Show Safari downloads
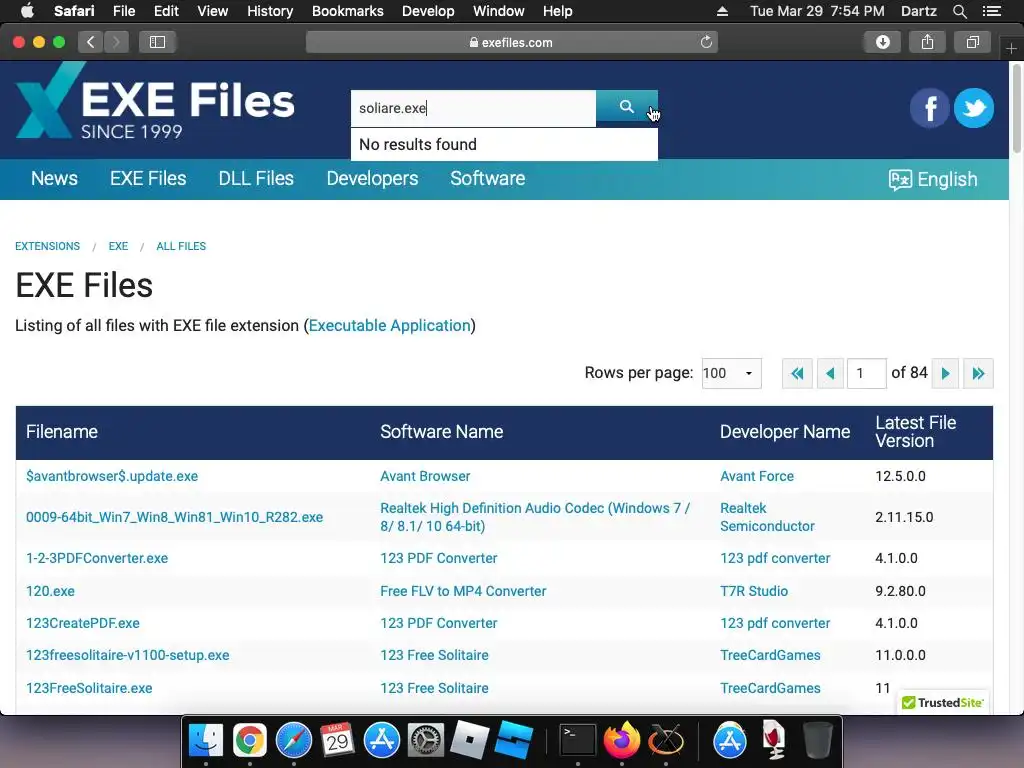This screenshot has height=768, width=1024. point(882,42)
